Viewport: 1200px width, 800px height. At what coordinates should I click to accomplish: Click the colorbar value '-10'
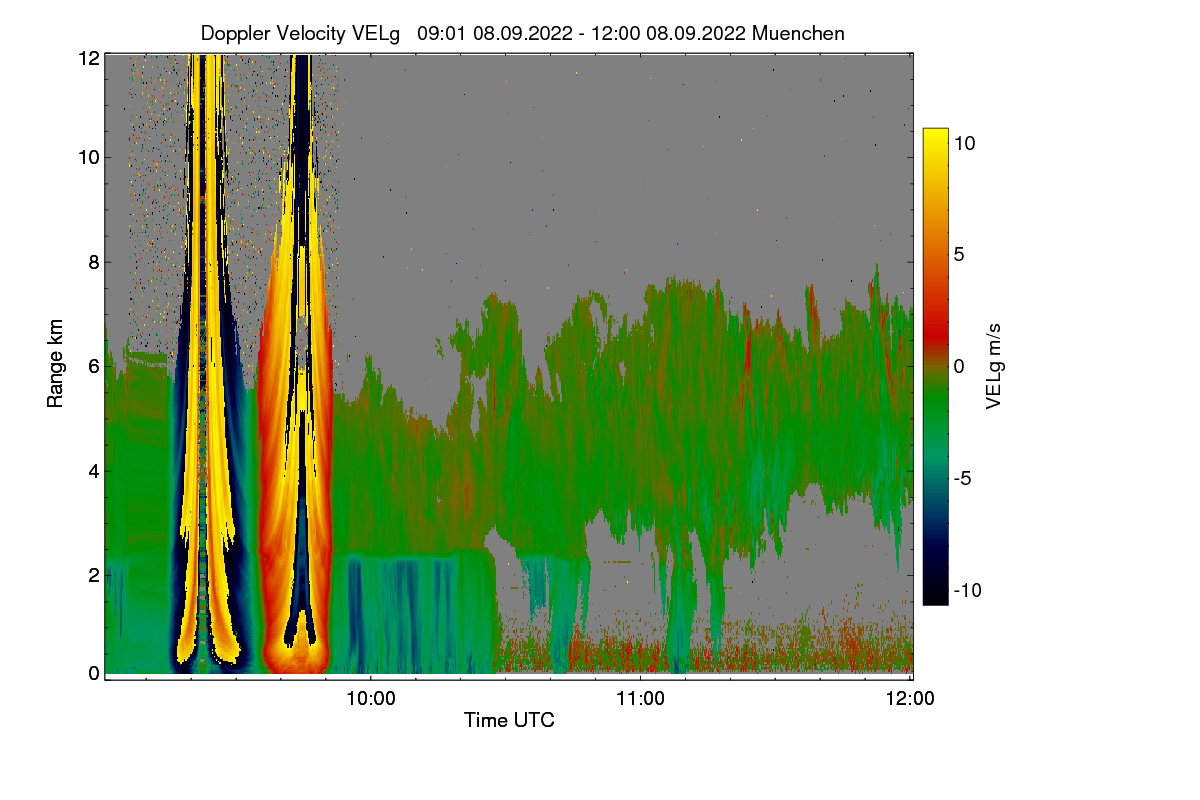tap(970, 590)
